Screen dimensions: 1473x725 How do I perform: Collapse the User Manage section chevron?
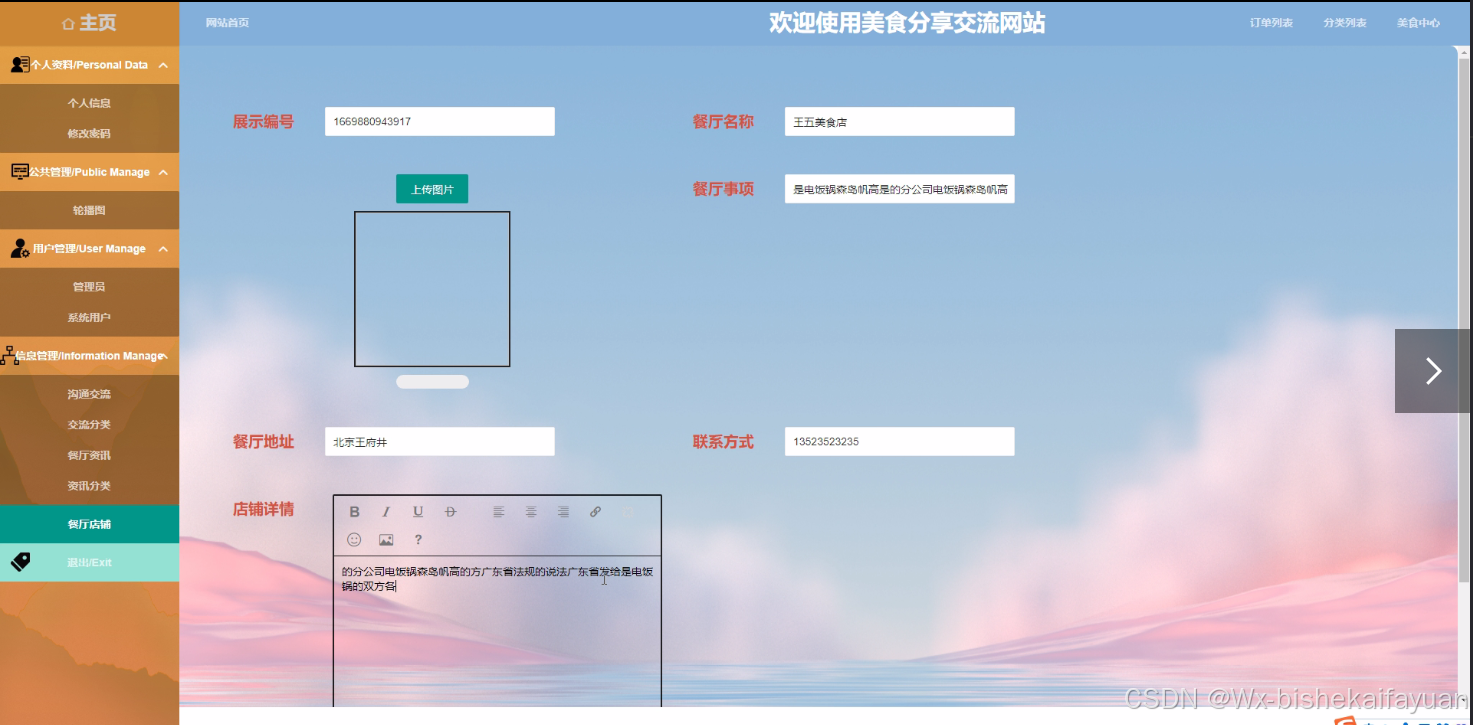[x=163, y=249]
